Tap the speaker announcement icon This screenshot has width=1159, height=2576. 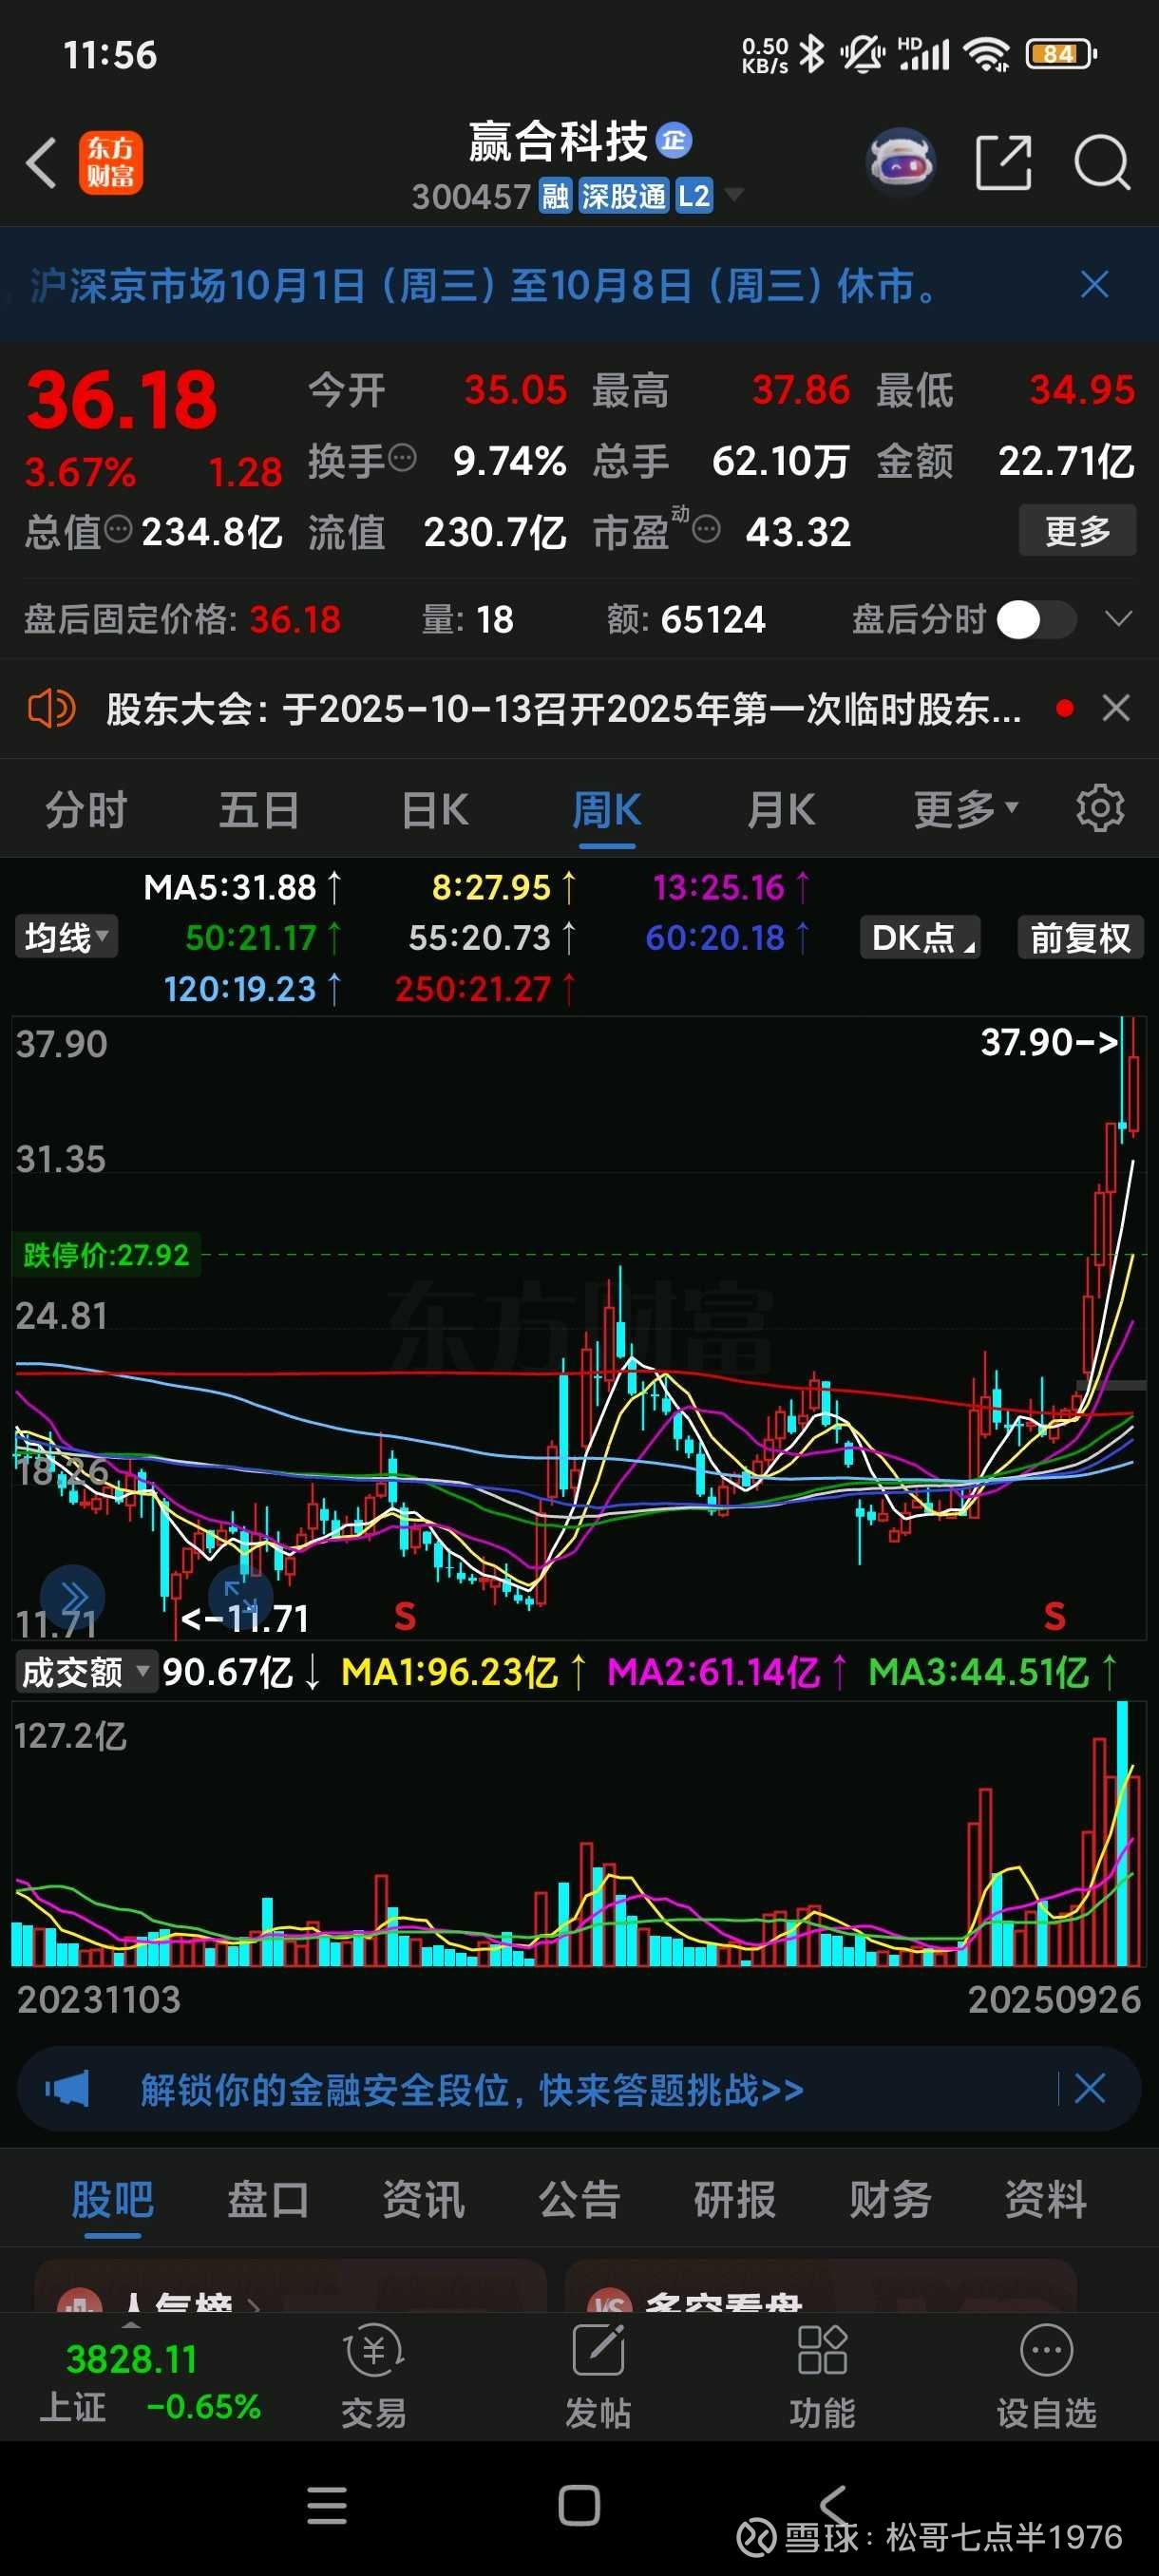pyautogui.click(x=51, y=709)
